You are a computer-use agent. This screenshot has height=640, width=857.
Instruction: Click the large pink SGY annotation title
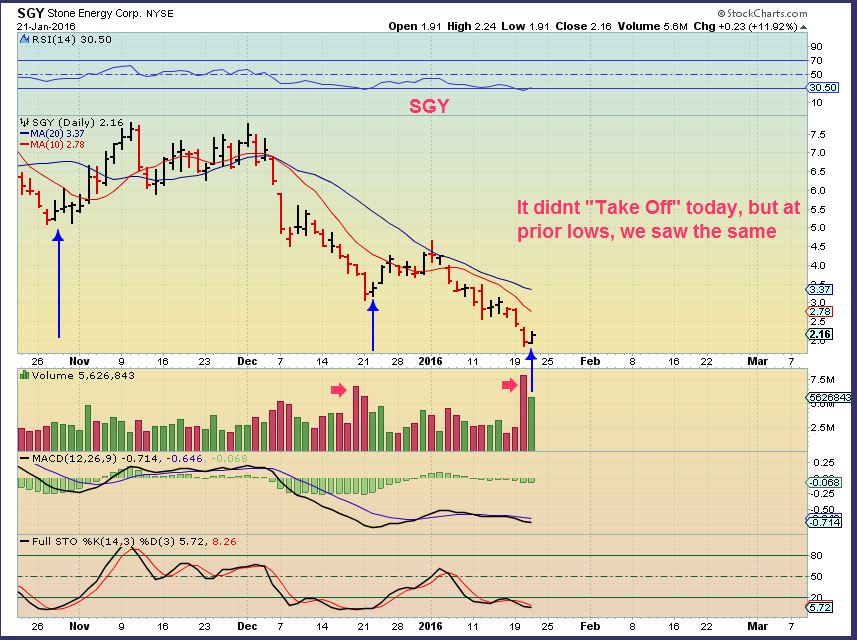[x=429, y=106]
